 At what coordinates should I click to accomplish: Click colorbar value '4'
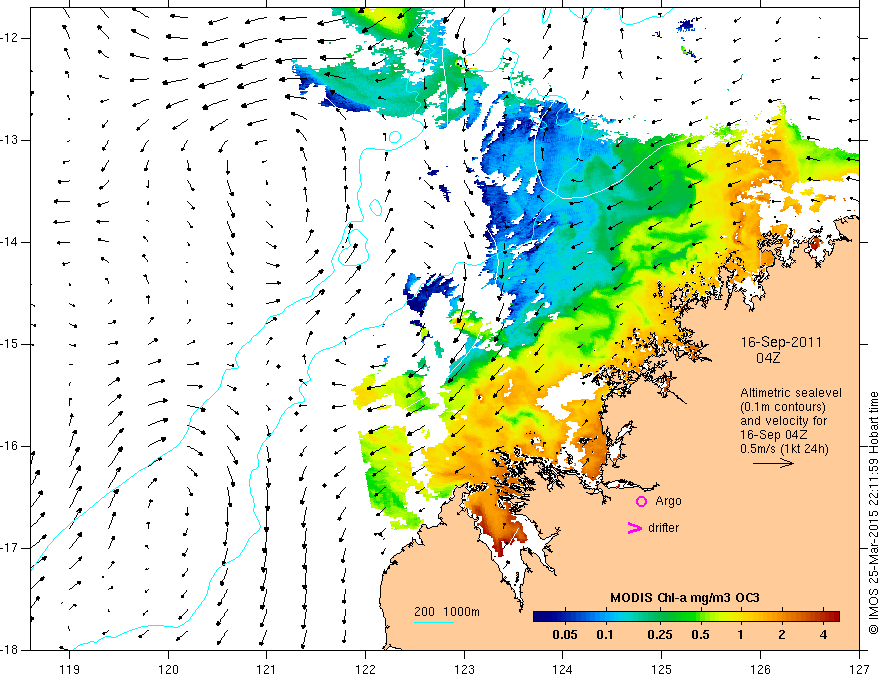[823, 635]
